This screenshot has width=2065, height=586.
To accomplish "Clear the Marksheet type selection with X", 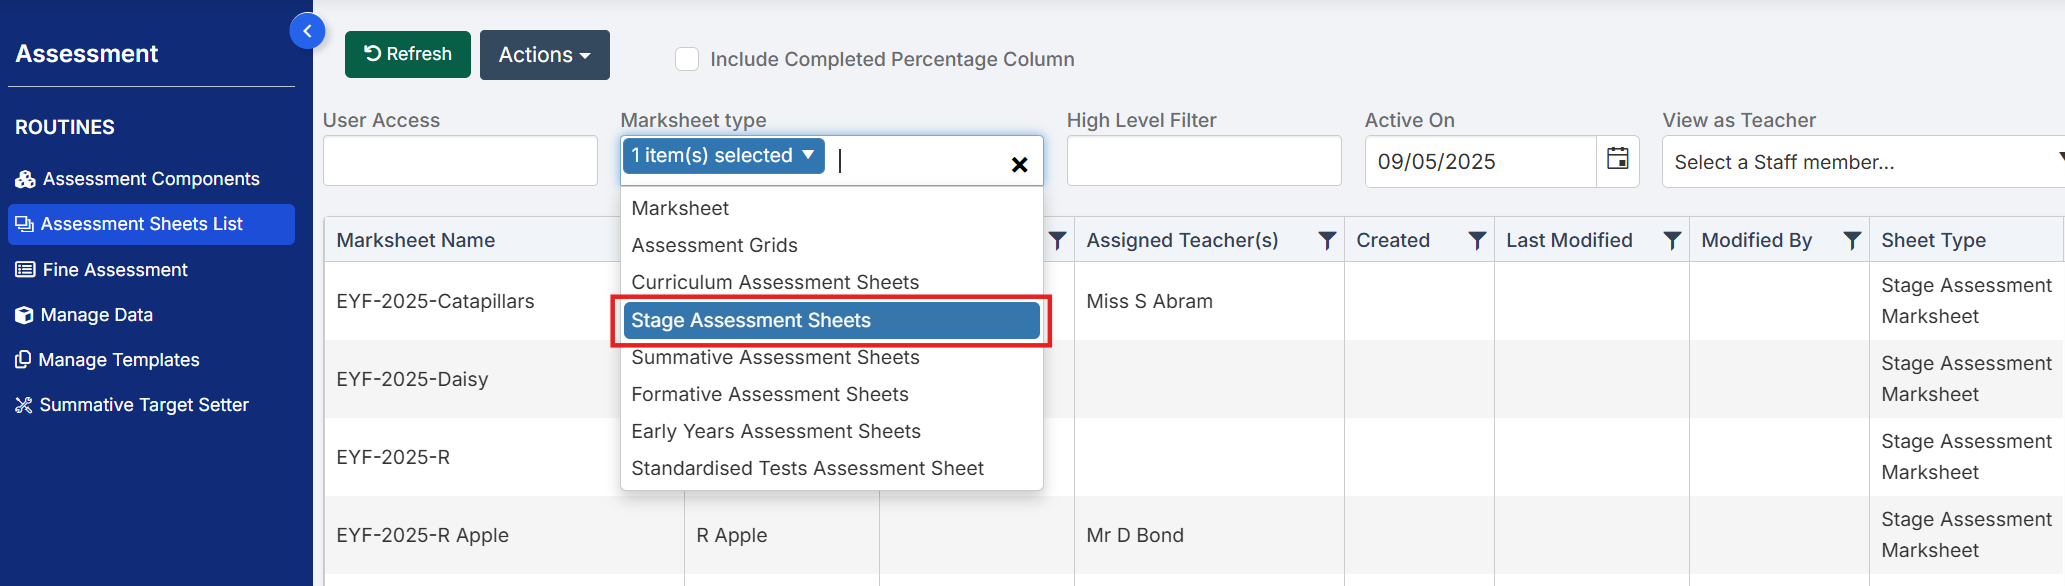I will [x=1019, y=164].
